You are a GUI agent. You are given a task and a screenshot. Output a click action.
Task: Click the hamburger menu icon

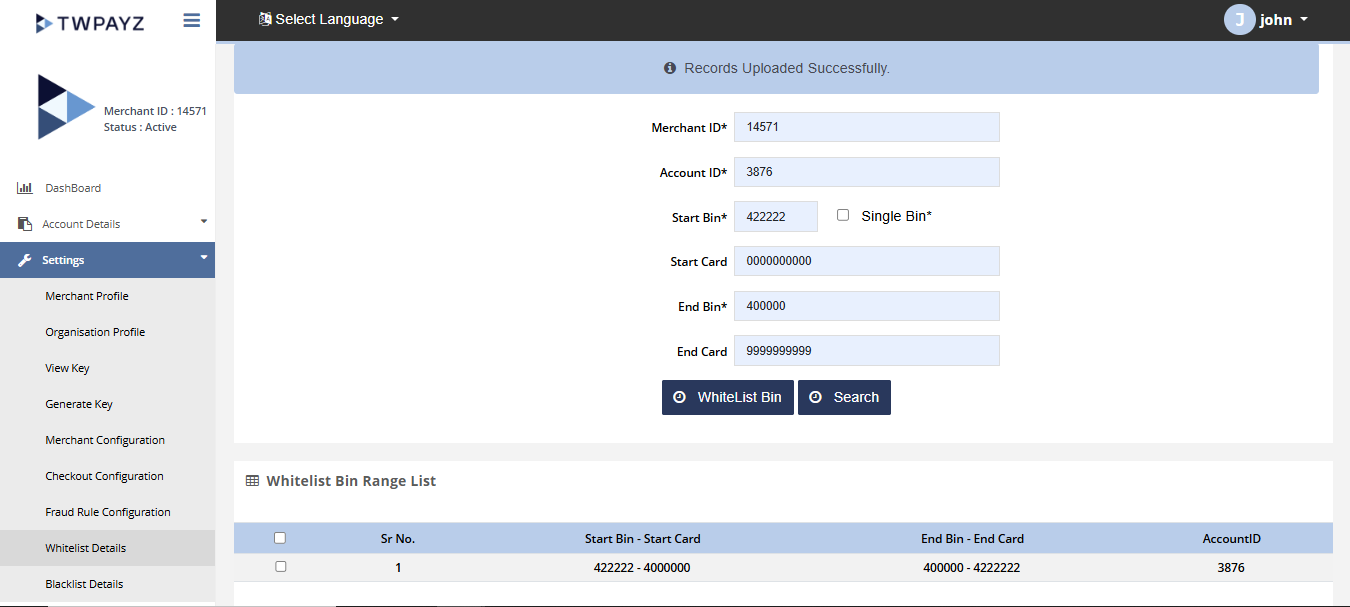tap(192, 20)
